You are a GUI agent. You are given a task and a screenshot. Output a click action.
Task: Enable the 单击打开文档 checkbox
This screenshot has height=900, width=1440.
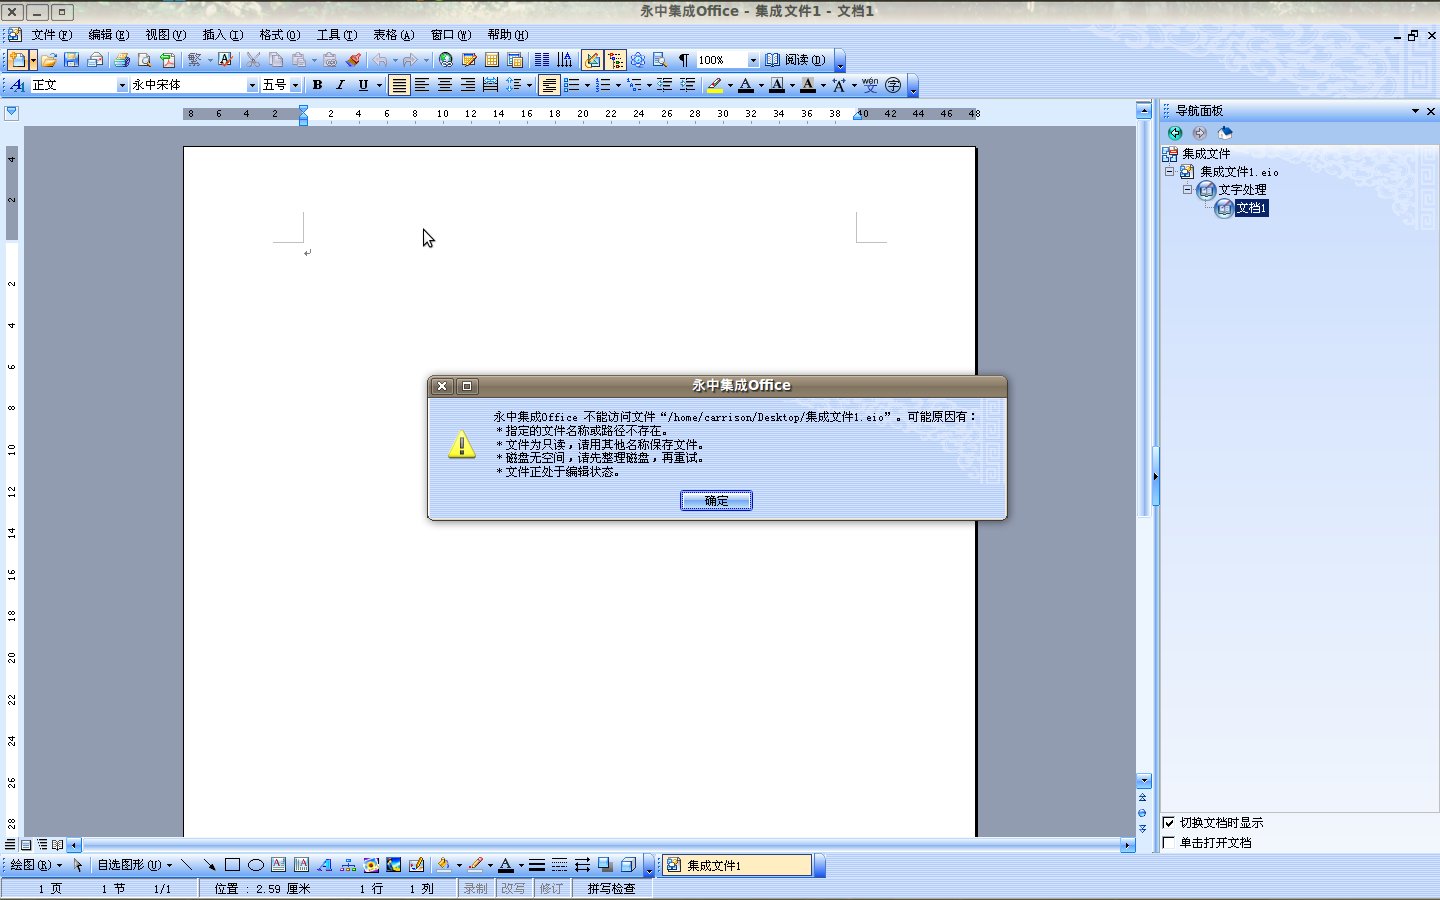(1168, 842)
